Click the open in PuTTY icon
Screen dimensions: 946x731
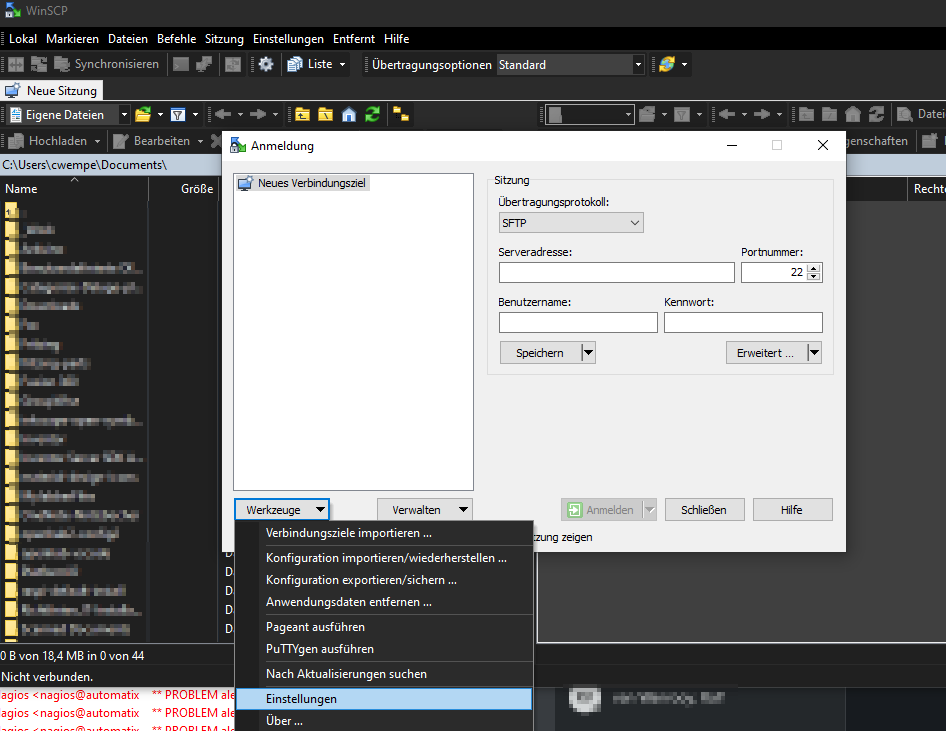point(204,64)
